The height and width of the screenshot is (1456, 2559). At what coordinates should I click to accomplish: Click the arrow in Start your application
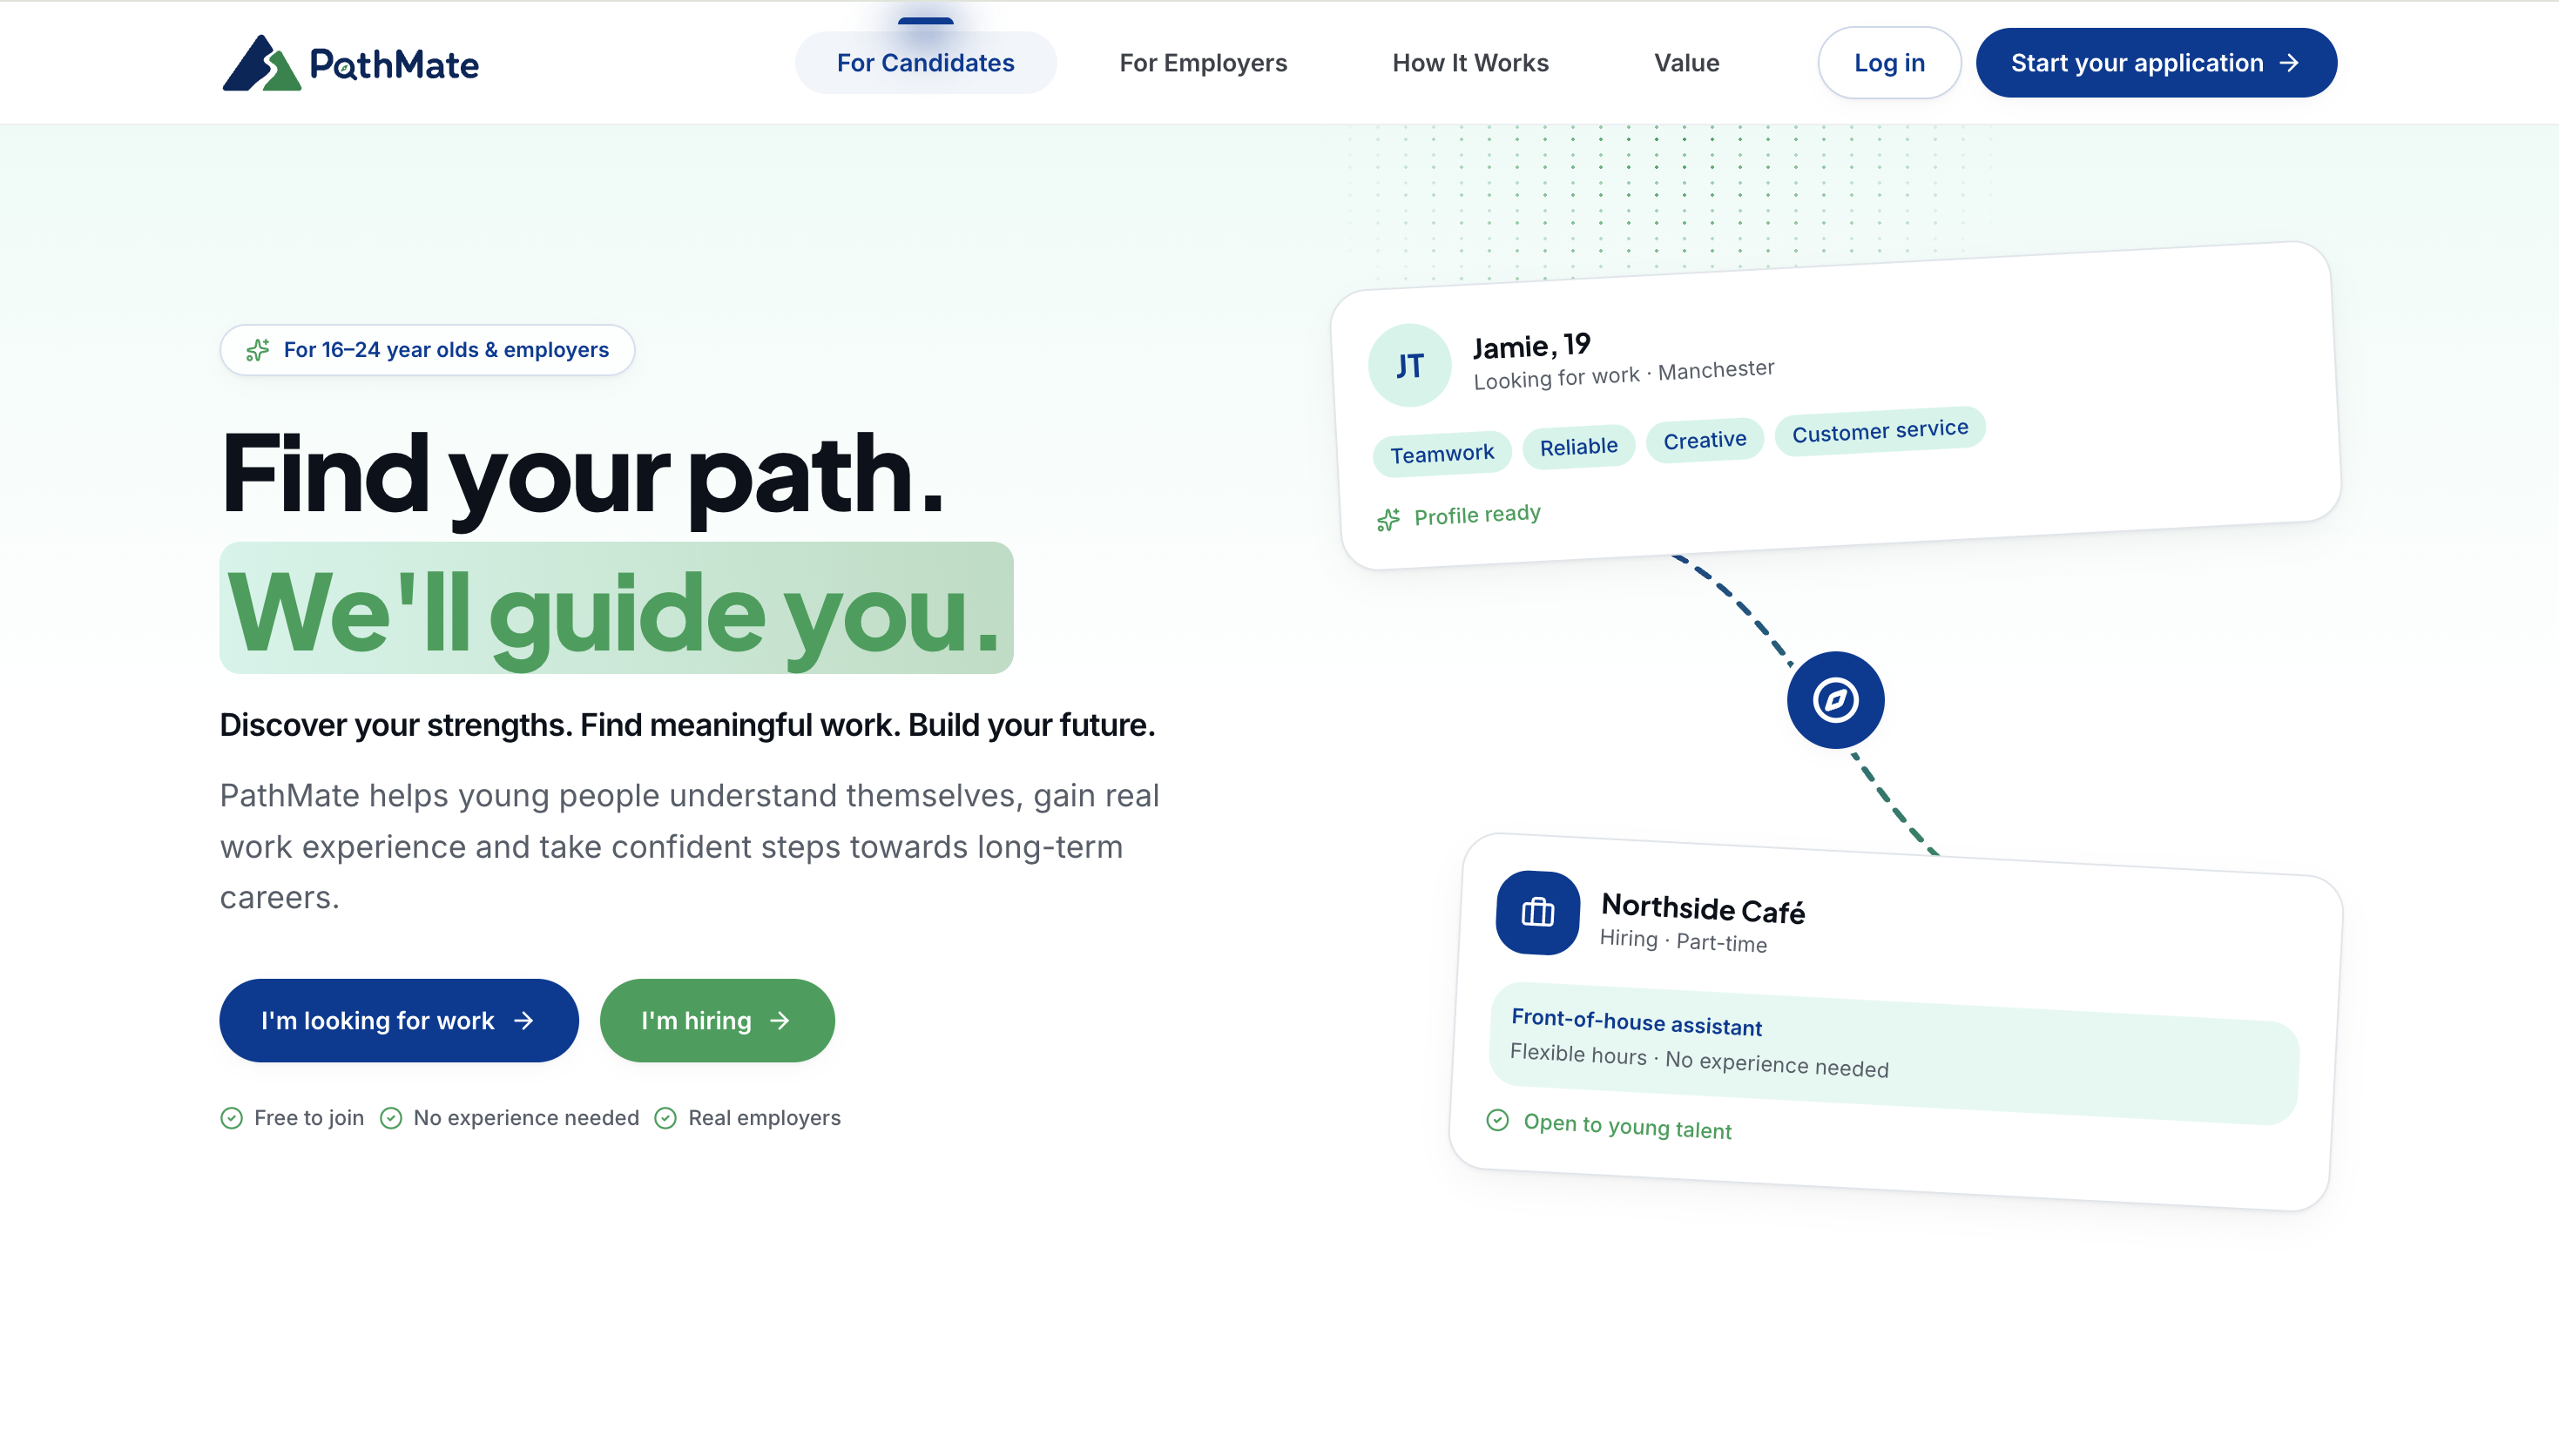click(2289, 63)
